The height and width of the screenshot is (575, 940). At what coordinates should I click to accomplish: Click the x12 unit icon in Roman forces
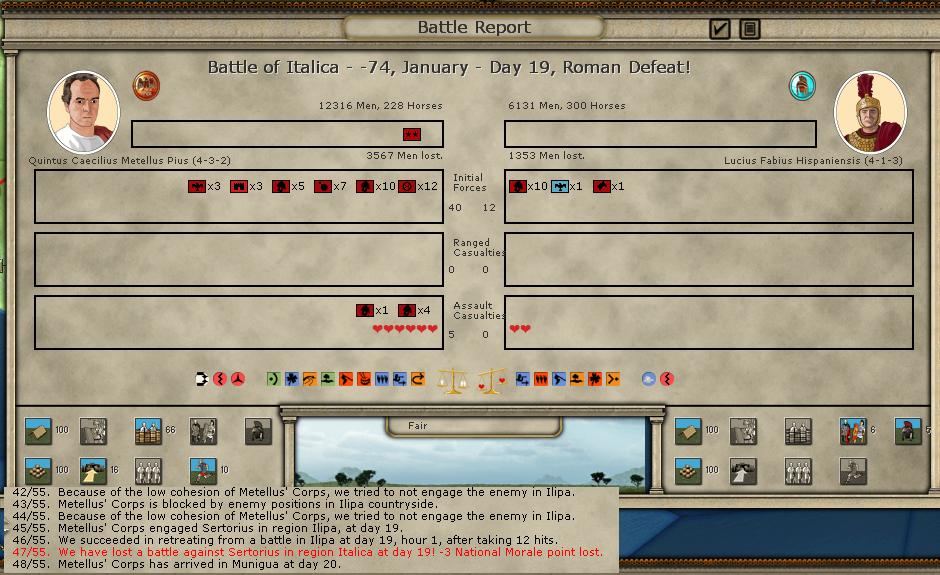point(407,186)
